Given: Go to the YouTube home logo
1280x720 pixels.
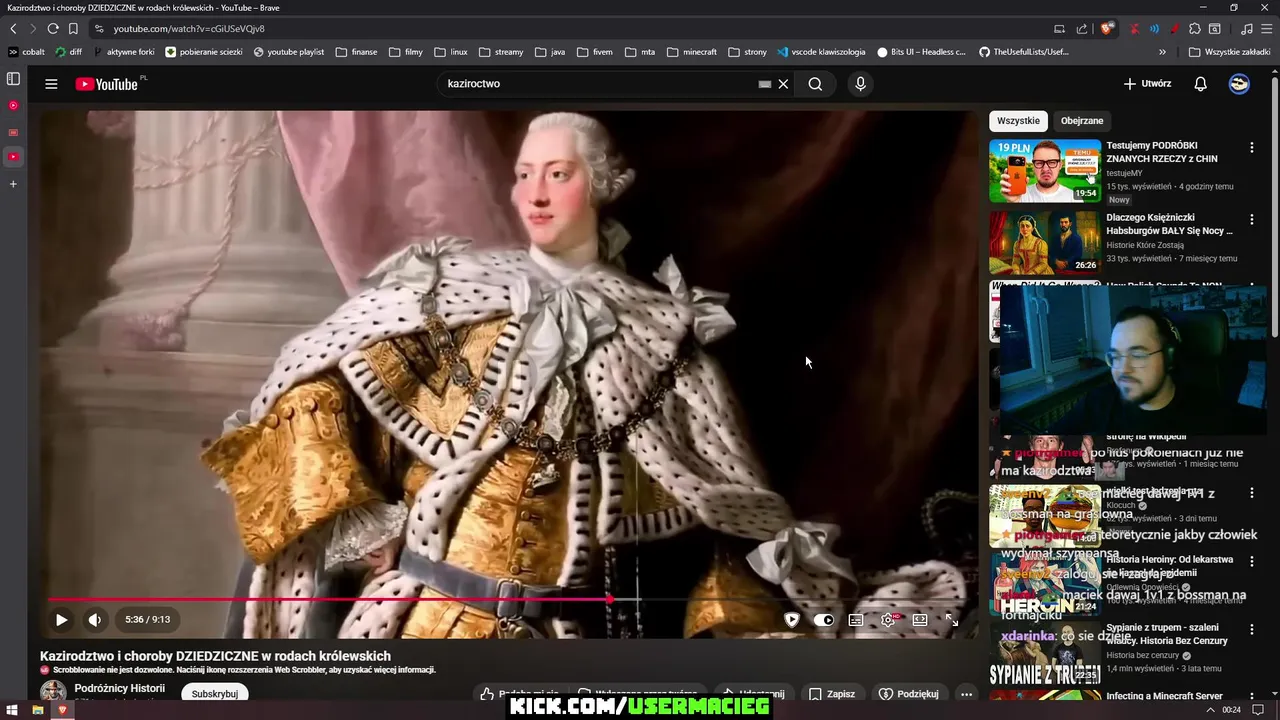Looking at the screenshot, I should [106, 84].
